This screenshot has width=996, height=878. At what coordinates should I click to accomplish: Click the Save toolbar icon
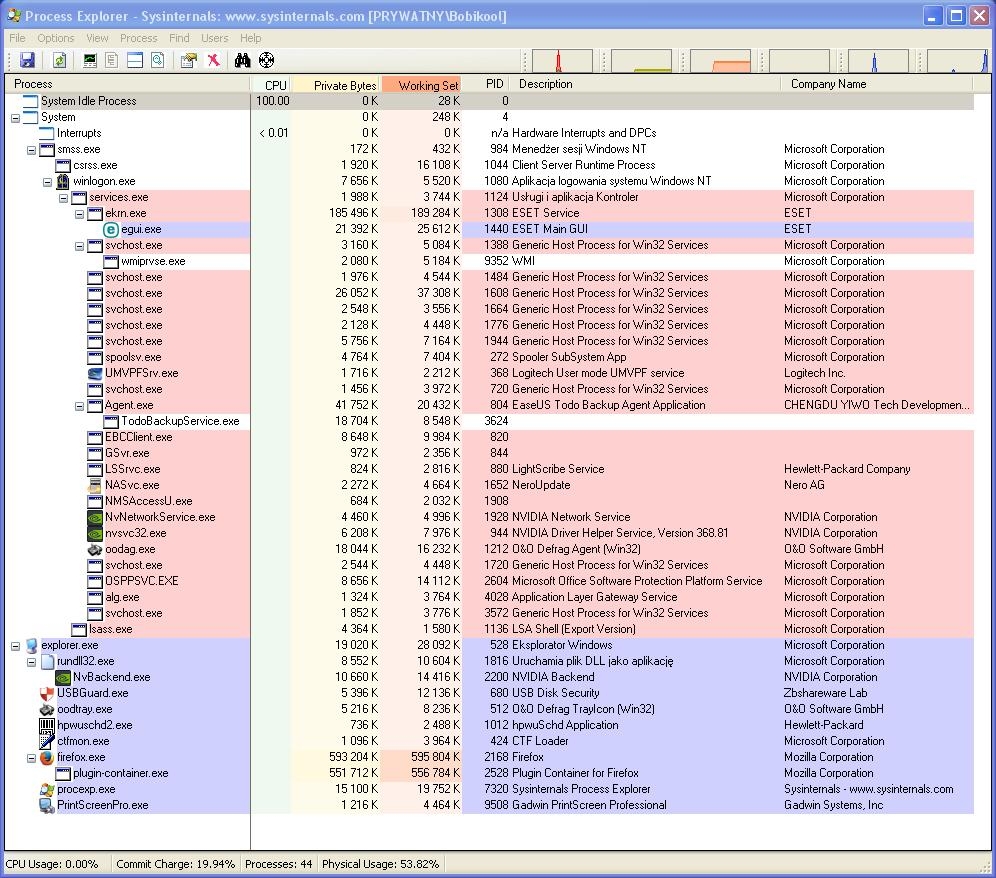click(27, 60)
